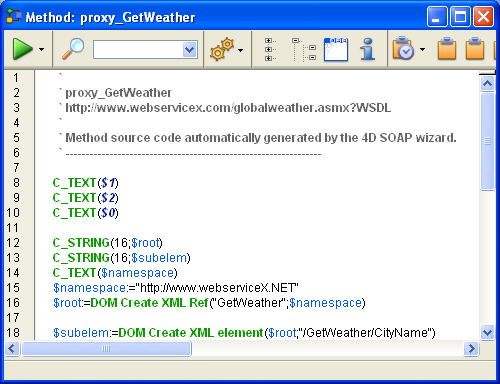Click line 16 DOM Create XML Ref text
The width and height of the screenshot is (500, 384).
[149, 303]
